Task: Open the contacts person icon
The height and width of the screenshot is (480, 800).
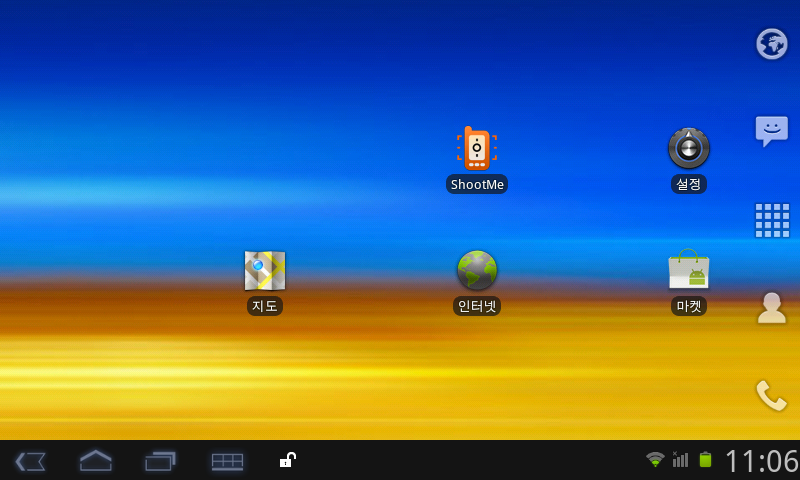Action: pos(771,308)
